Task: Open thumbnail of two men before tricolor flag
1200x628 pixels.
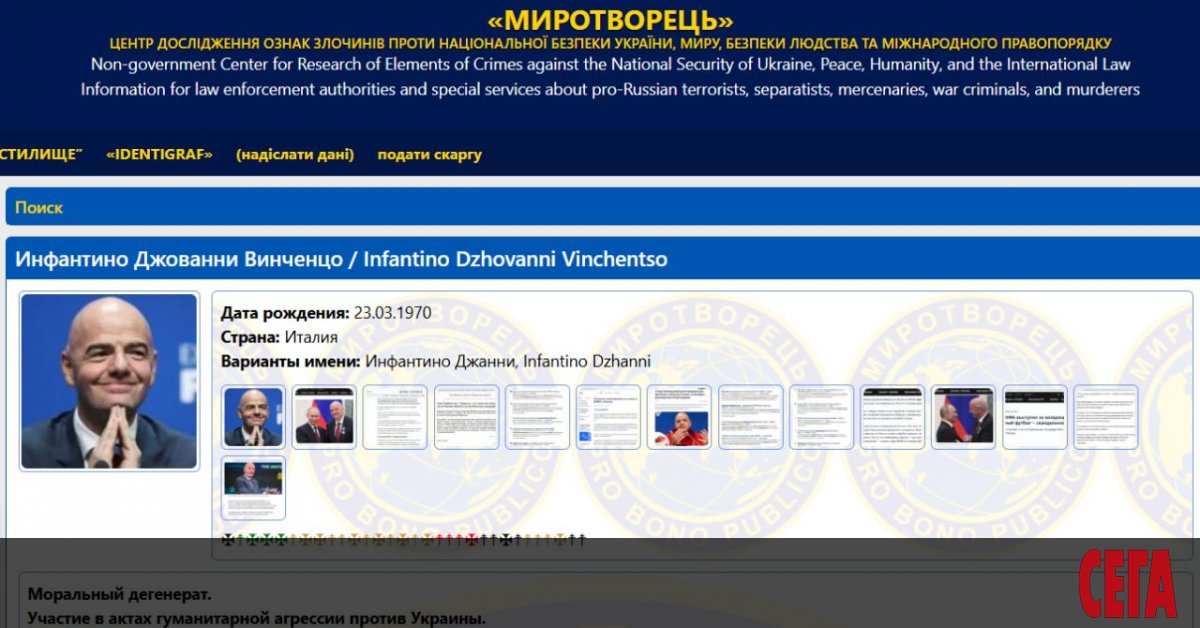Action: pos(324,417)
